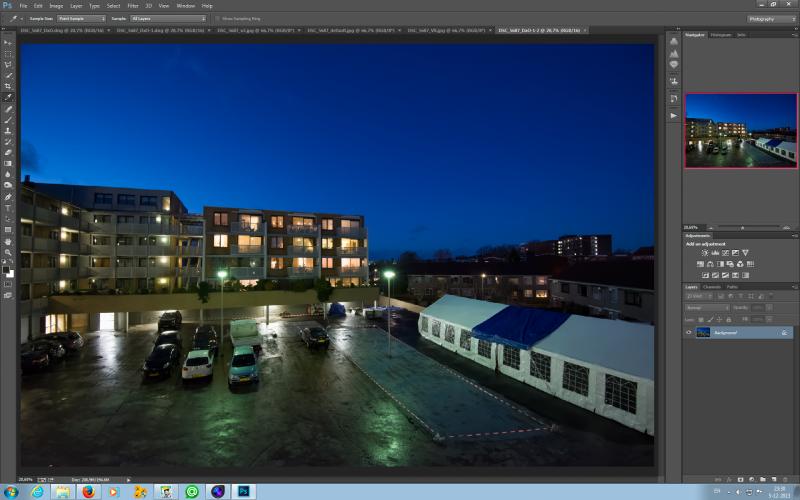800x500 pixels.
Task: Add a Levels adjustment
Action: 715,253
